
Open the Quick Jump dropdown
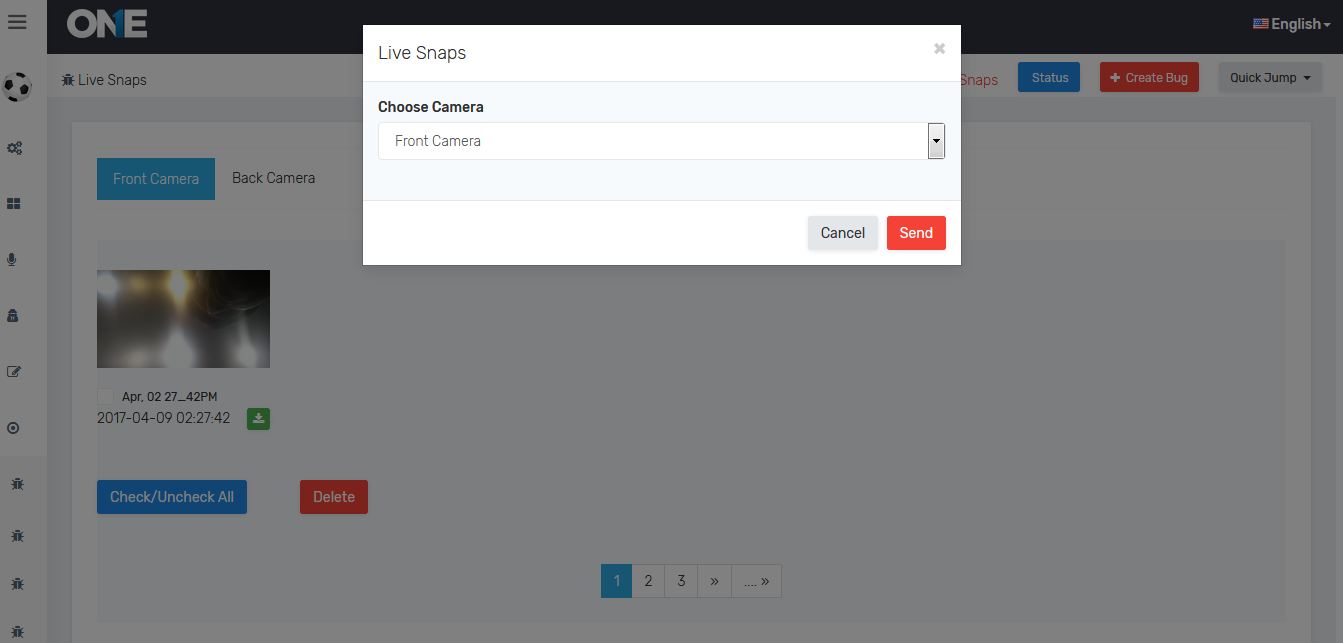click(1269, 78)
